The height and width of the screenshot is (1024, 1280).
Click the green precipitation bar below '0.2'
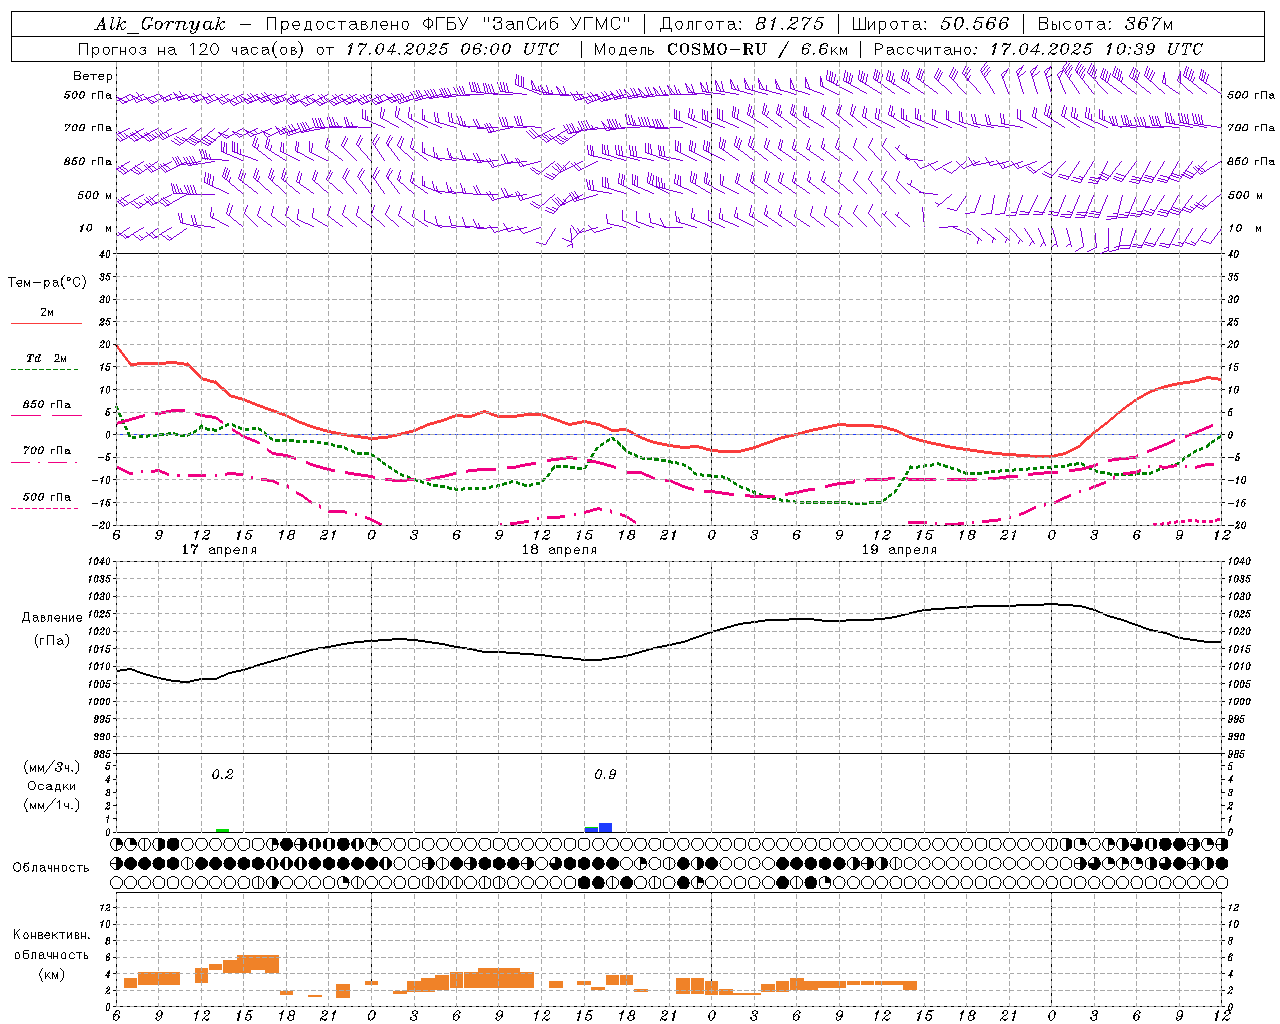coord(222,830)
